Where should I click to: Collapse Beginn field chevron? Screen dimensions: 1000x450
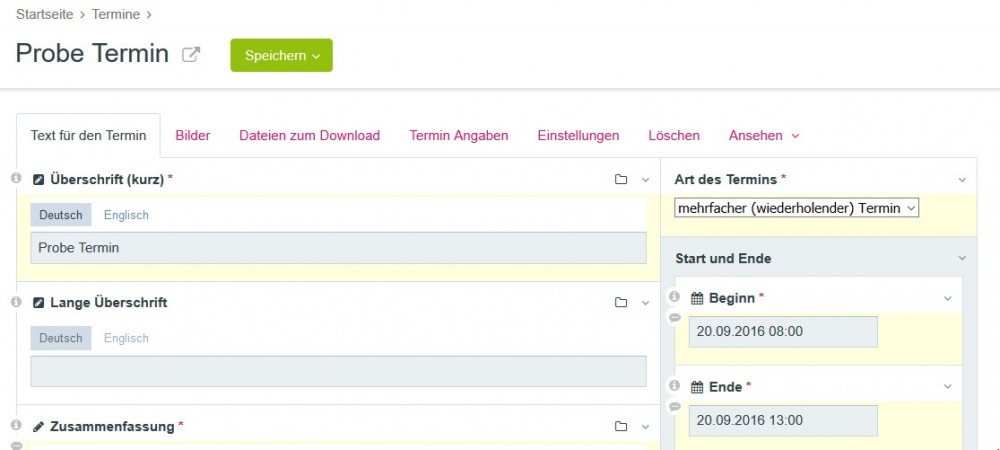coord(948,298)
